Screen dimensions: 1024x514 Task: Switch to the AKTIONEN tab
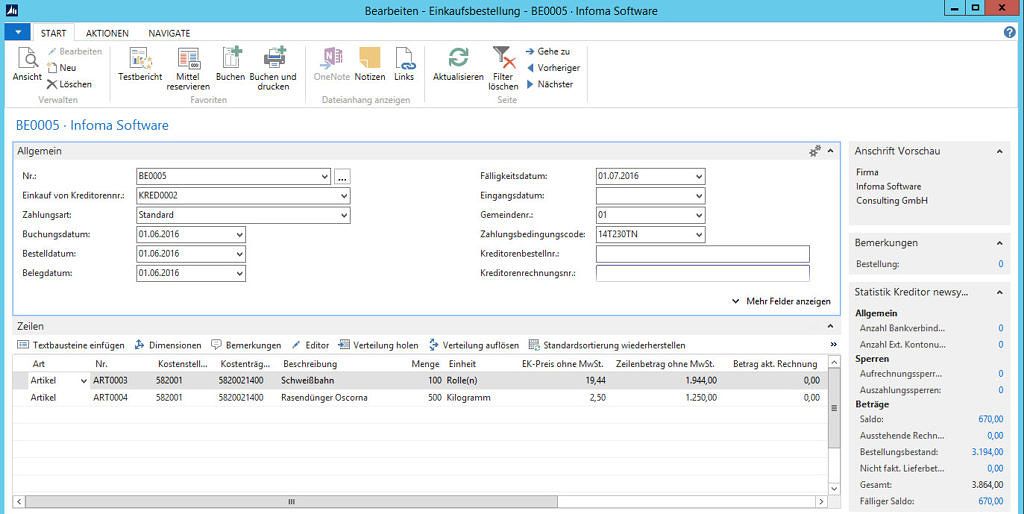click(107, 33)
